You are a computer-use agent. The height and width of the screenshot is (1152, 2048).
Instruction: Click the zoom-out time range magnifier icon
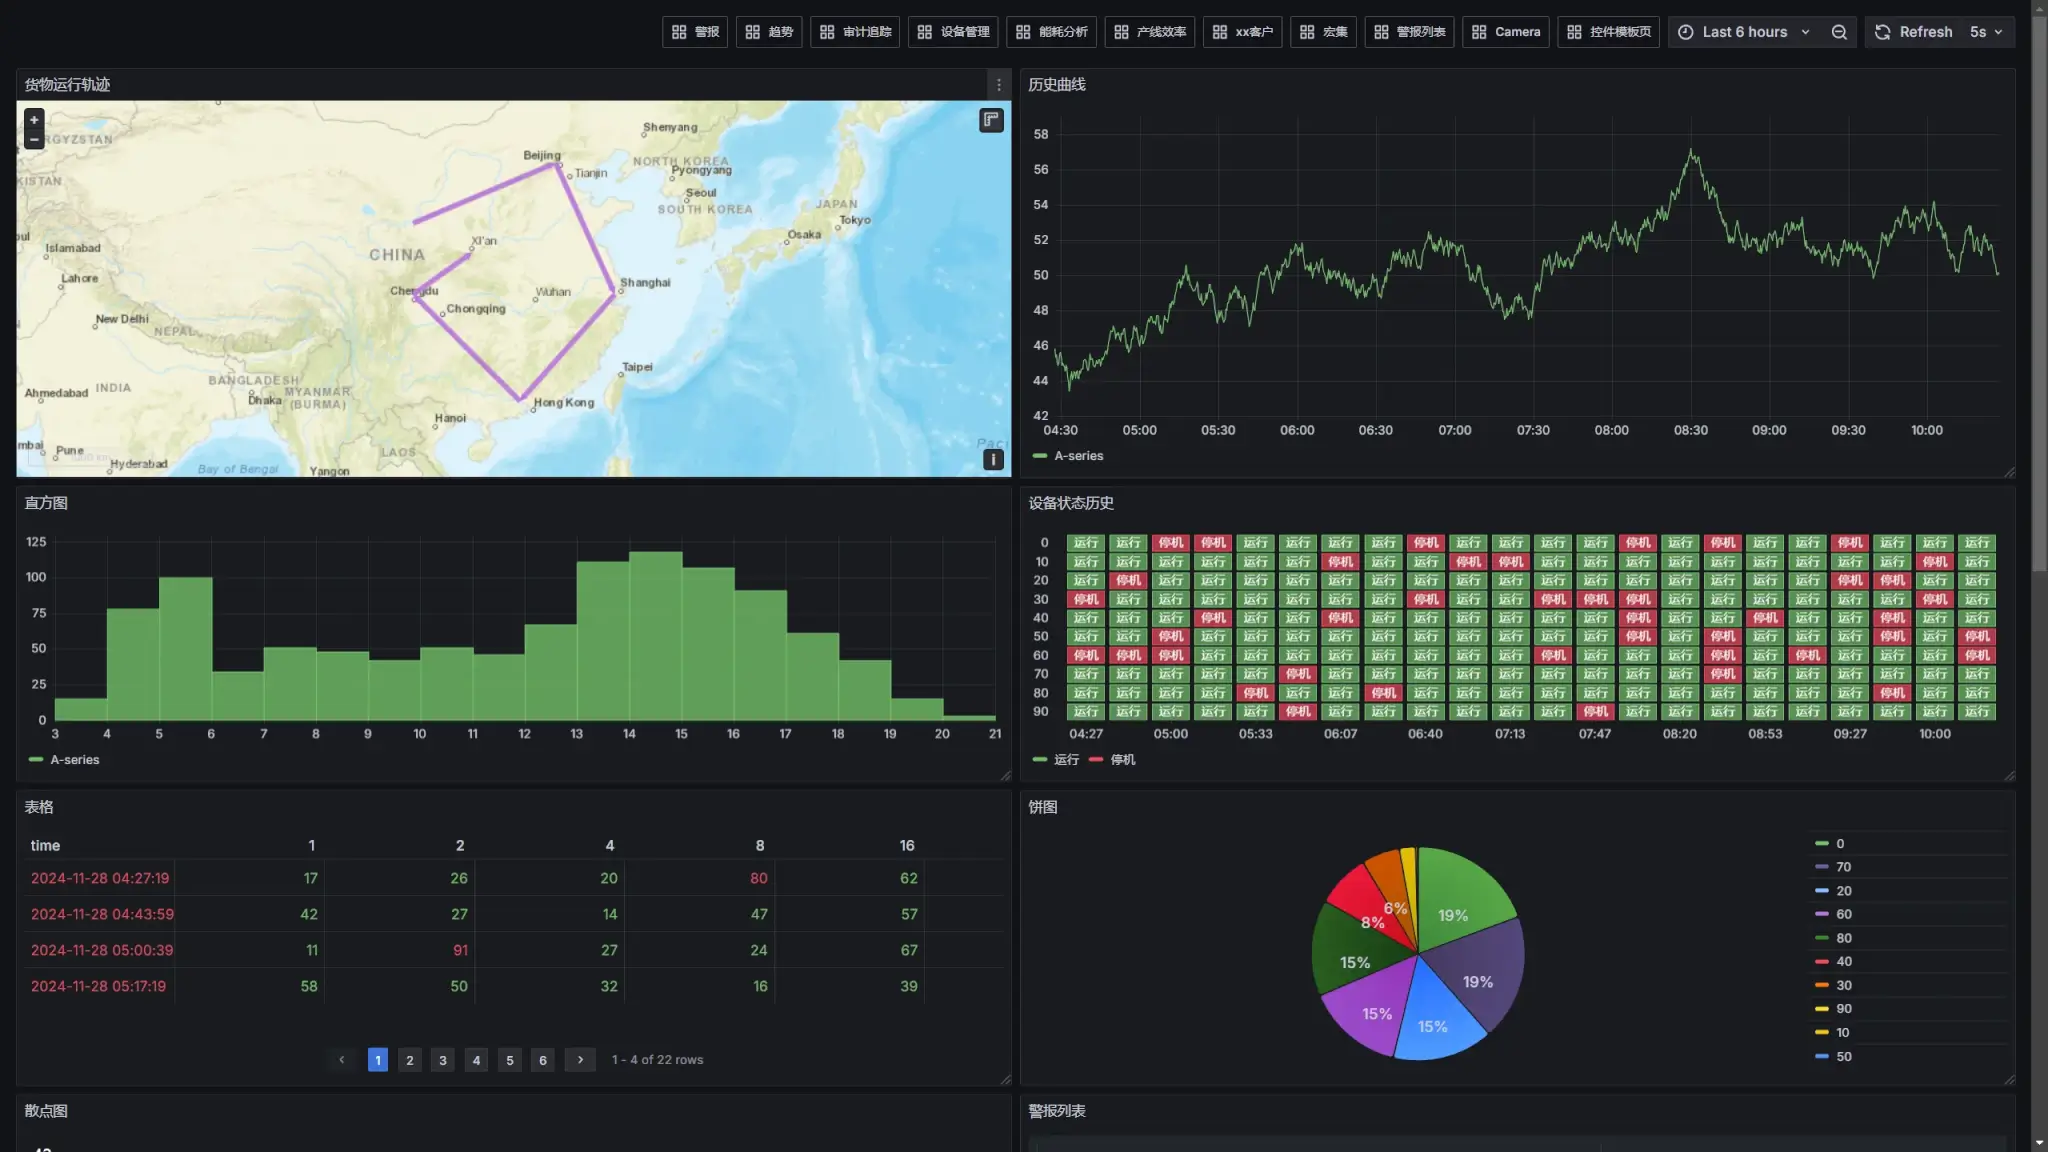[1839, 32]
